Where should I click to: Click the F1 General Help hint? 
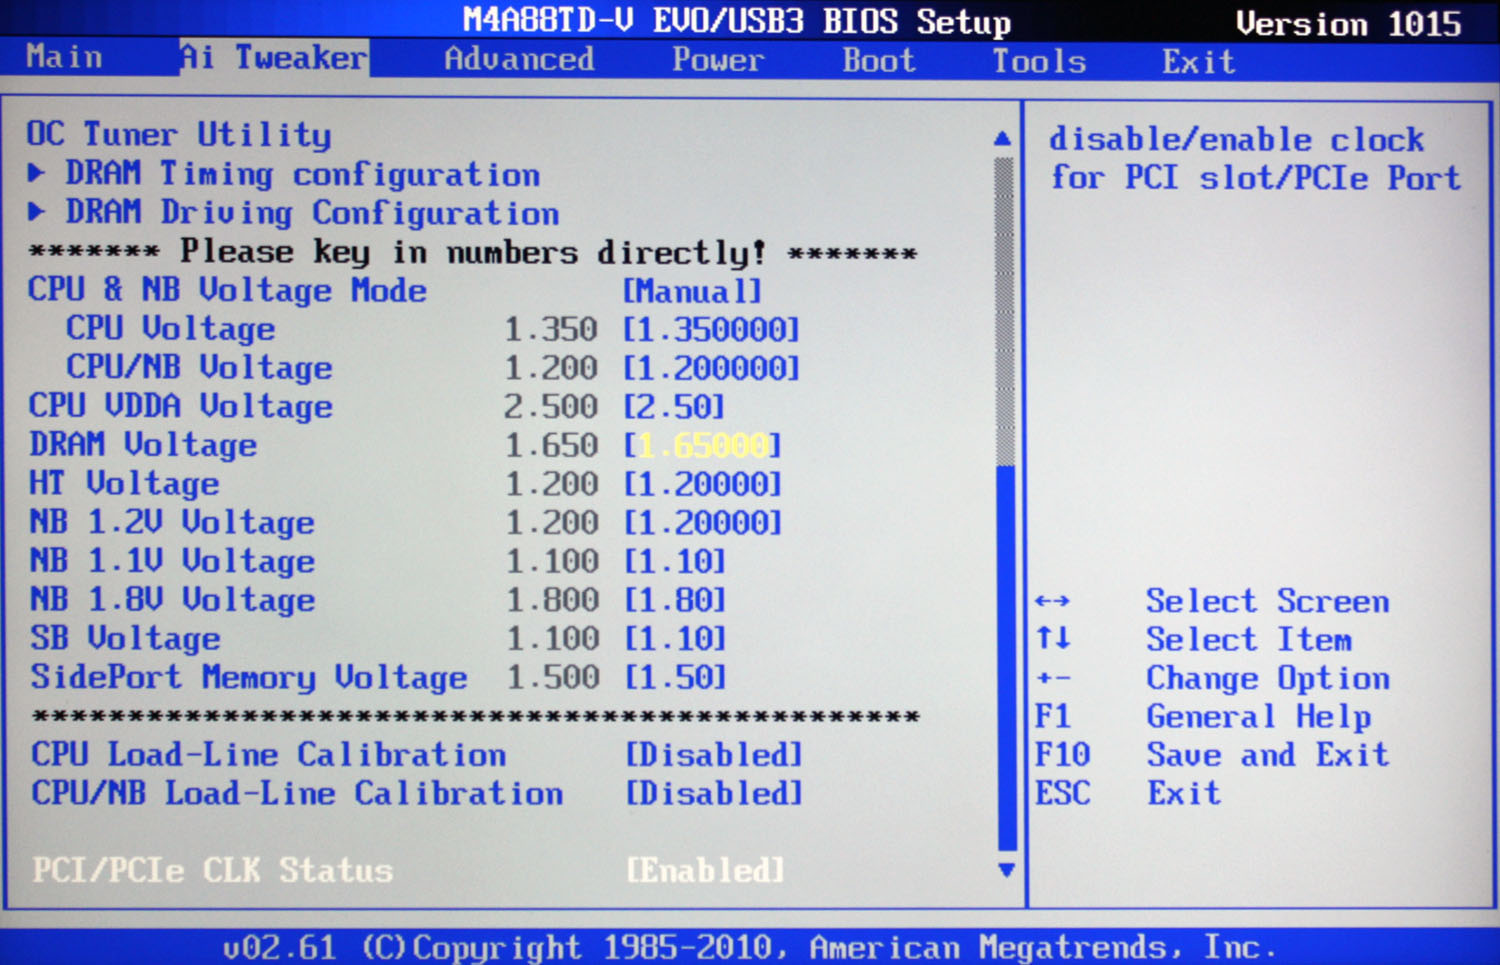(x=1203, y=716)
